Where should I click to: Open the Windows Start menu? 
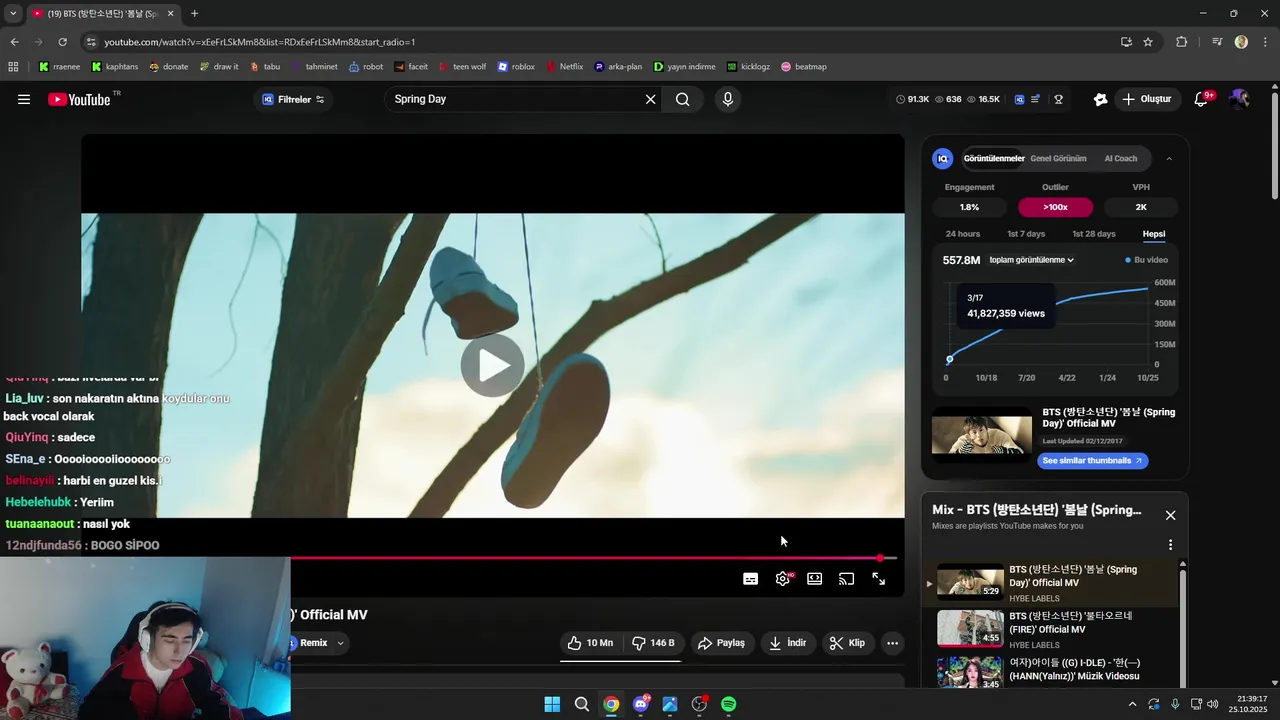552,704
